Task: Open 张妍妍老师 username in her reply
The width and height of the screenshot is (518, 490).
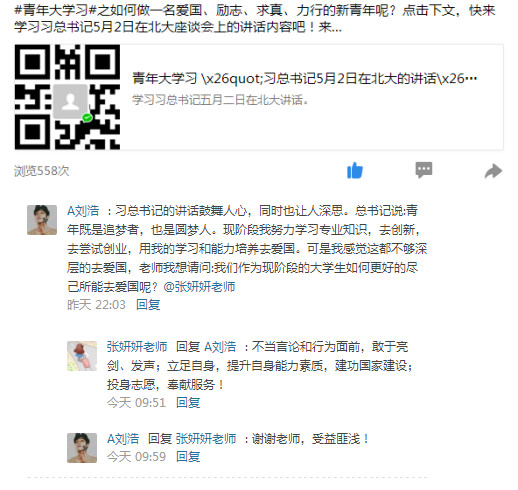Action: (x=137, y=347)
